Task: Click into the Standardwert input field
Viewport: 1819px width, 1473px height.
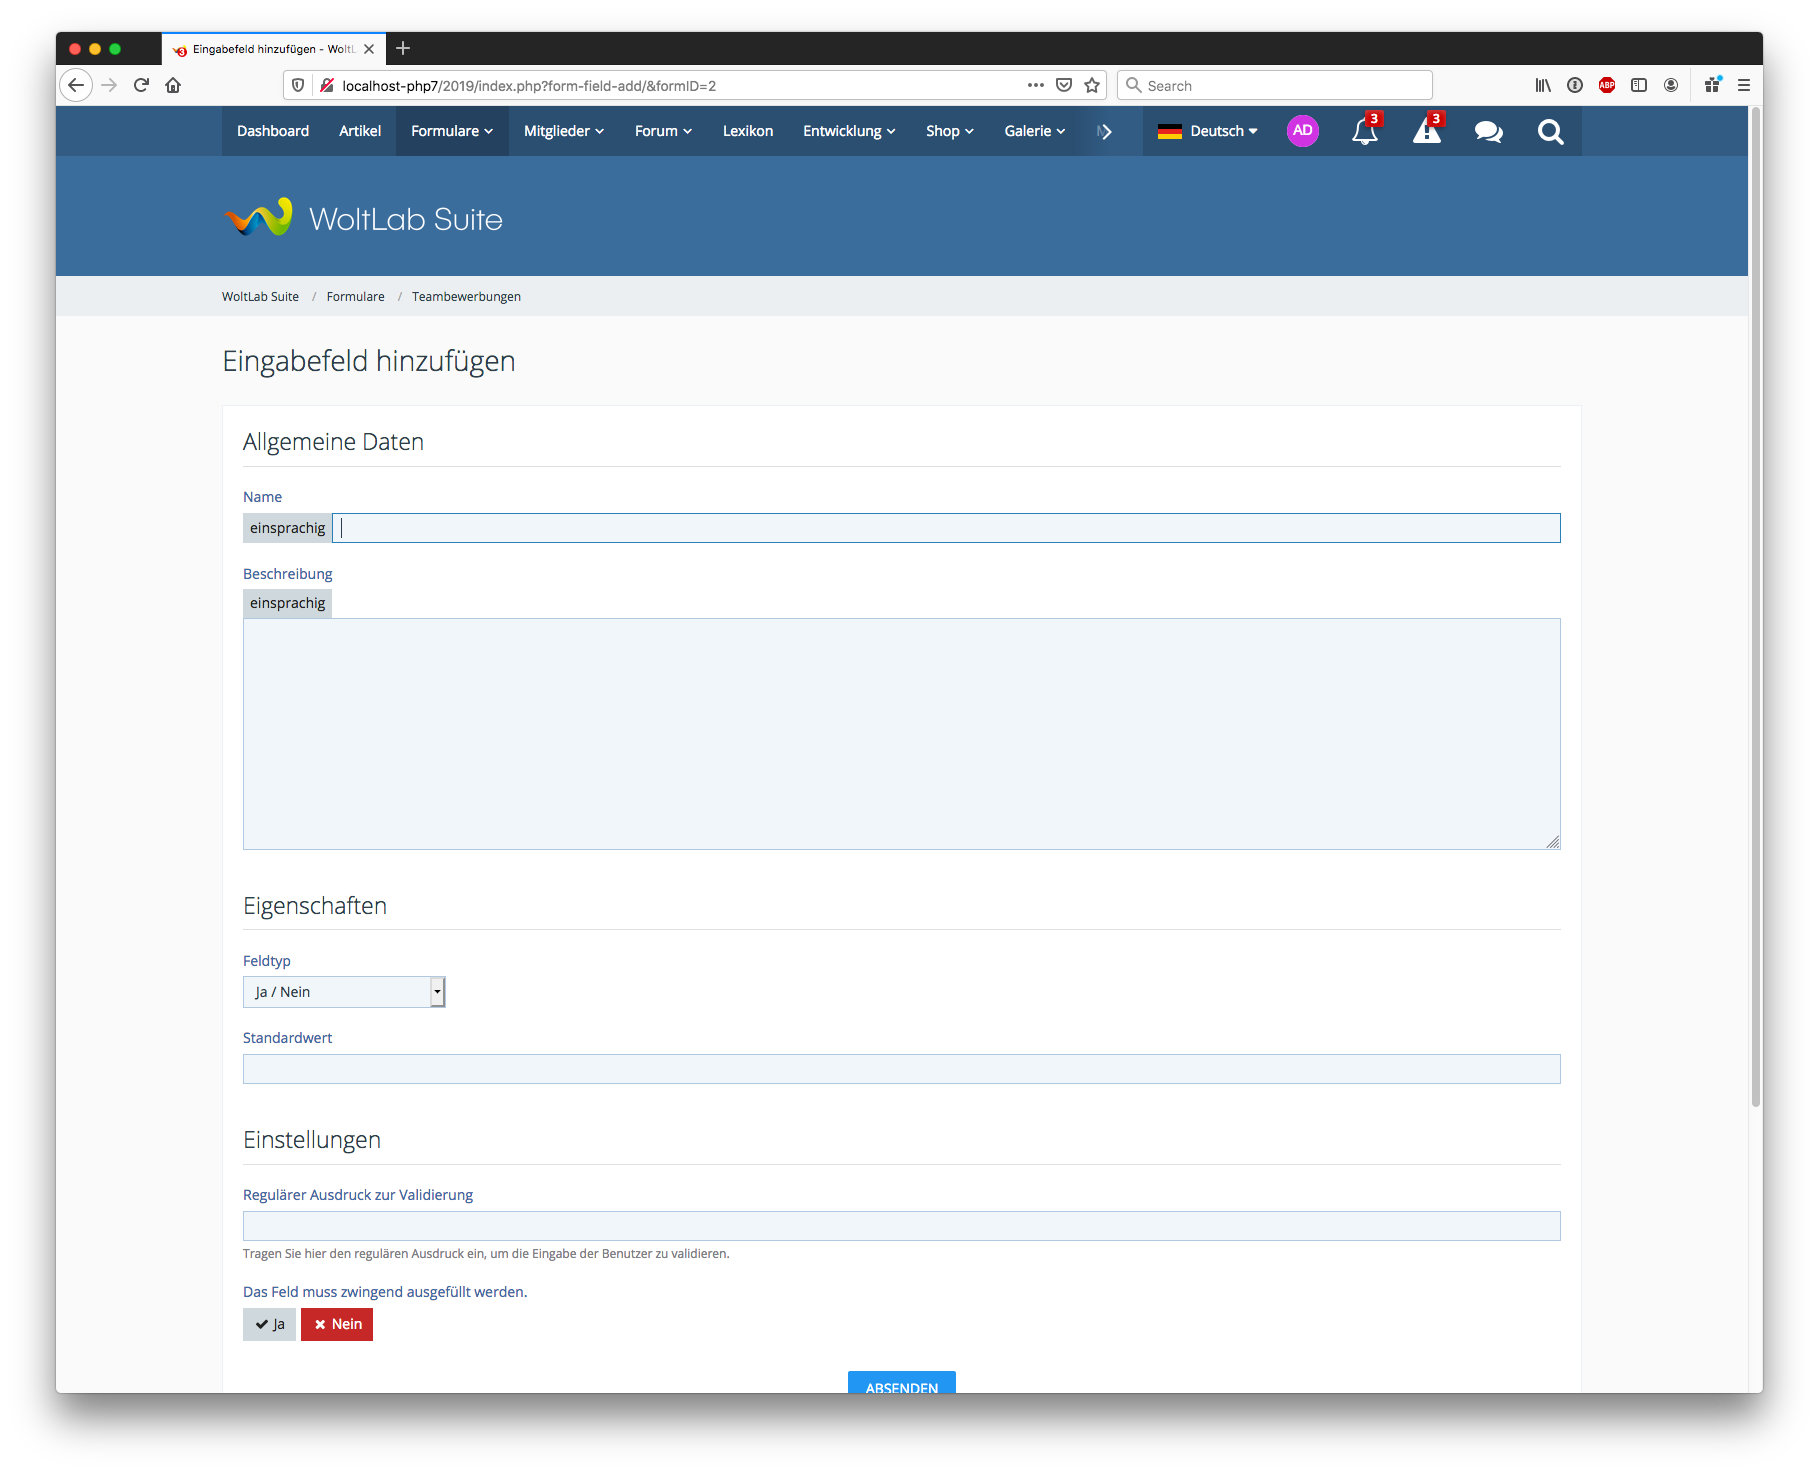Action: click(x=901, y=1069)
